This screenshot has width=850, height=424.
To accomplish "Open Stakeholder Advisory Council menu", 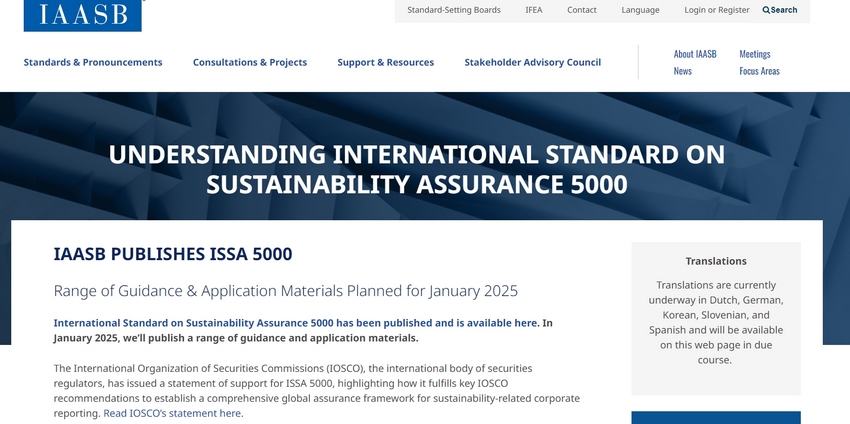I will [x=532, y=62].
